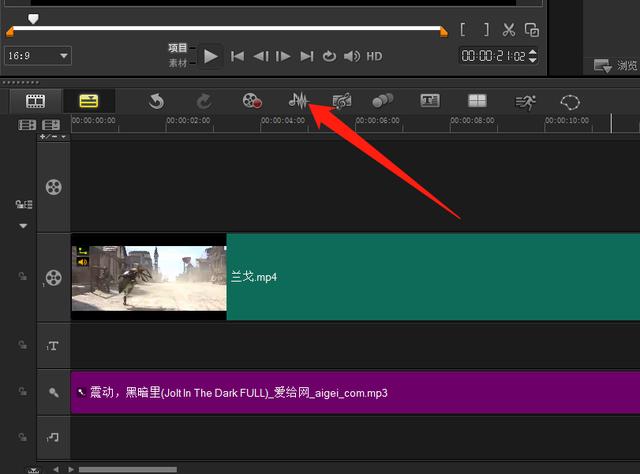Viewport: 640px width, 474px height.
Task: Expand the add/remove tracks +/- dropdown
Action: click(x=53, y=136)
